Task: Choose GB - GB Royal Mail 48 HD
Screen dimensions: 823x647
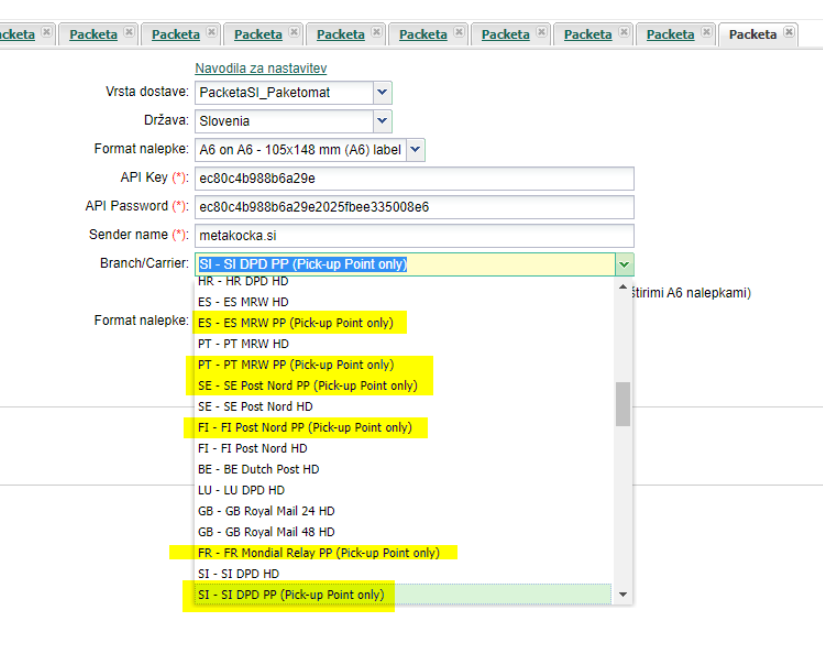Action: pos(403,532)
